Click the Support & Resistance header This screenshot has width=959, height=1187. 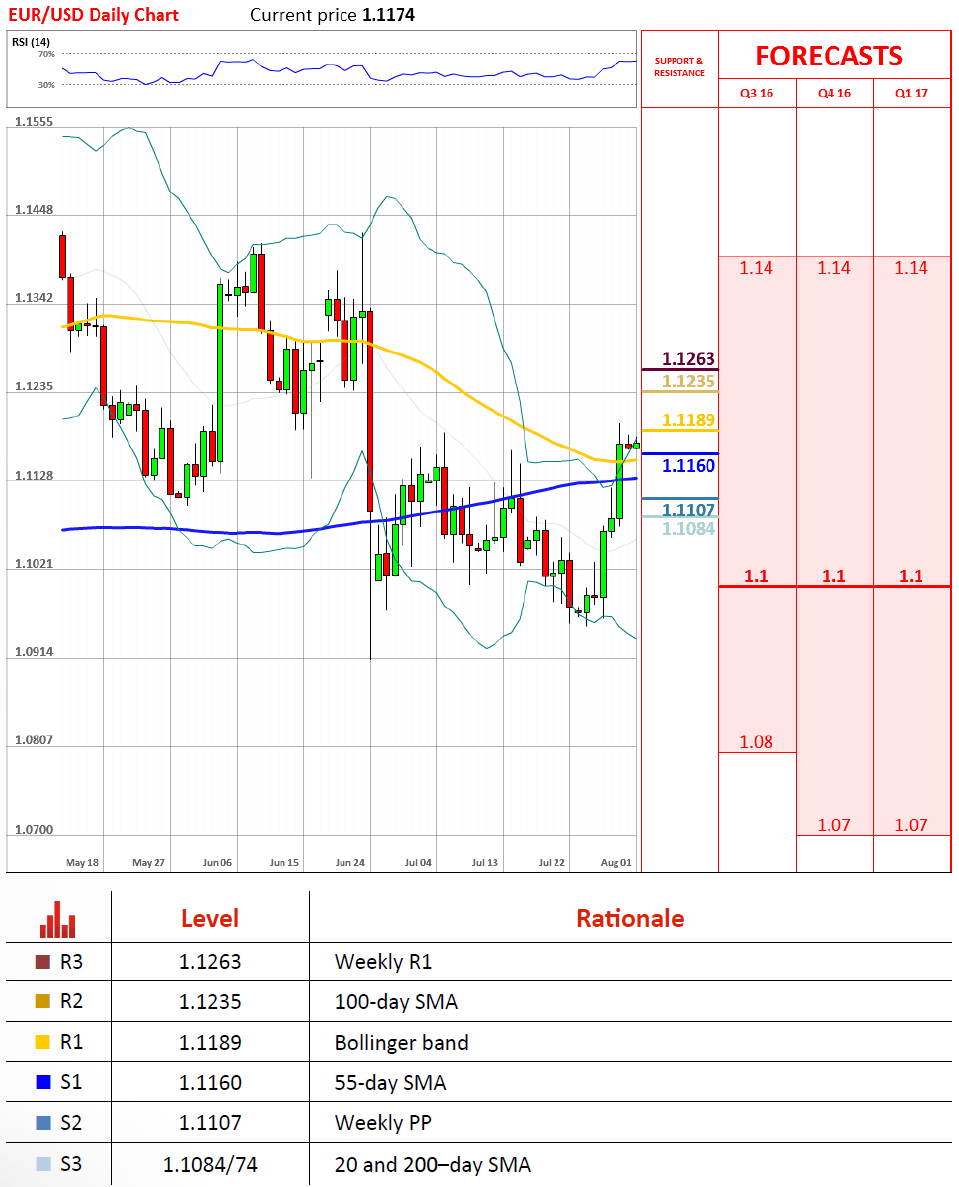pos(679,67)
